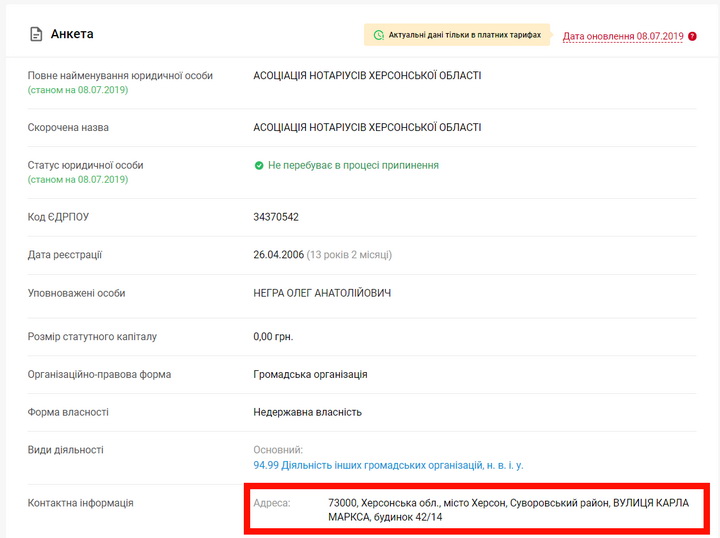
Task: Click the ЄДРПОУ code 34370542
Action: coord(276,217)
